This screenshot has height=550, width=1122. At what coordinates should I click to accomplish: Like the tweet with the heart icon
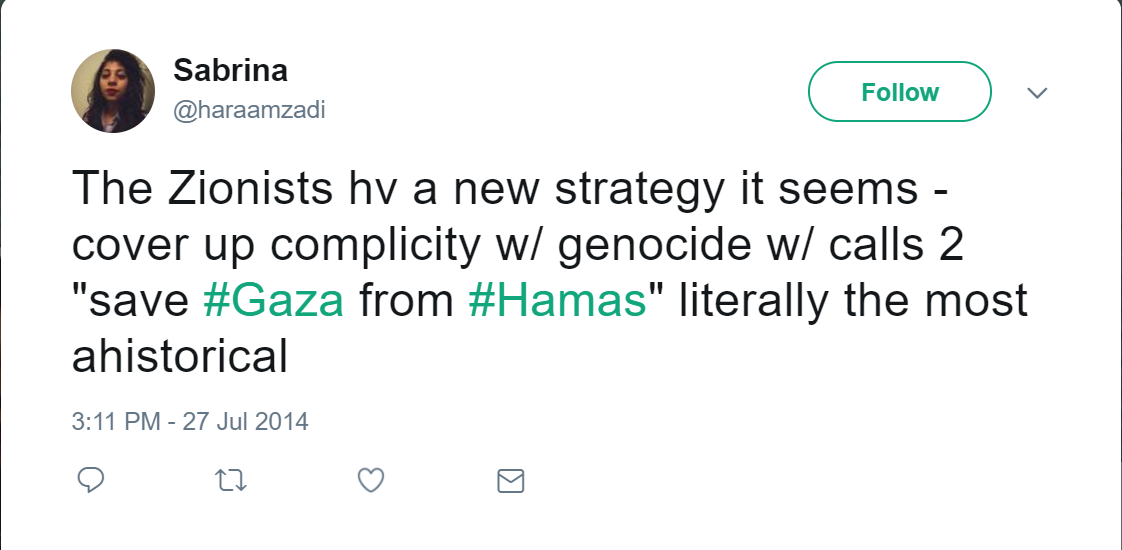pyautogui.click(x=371, y=481)
